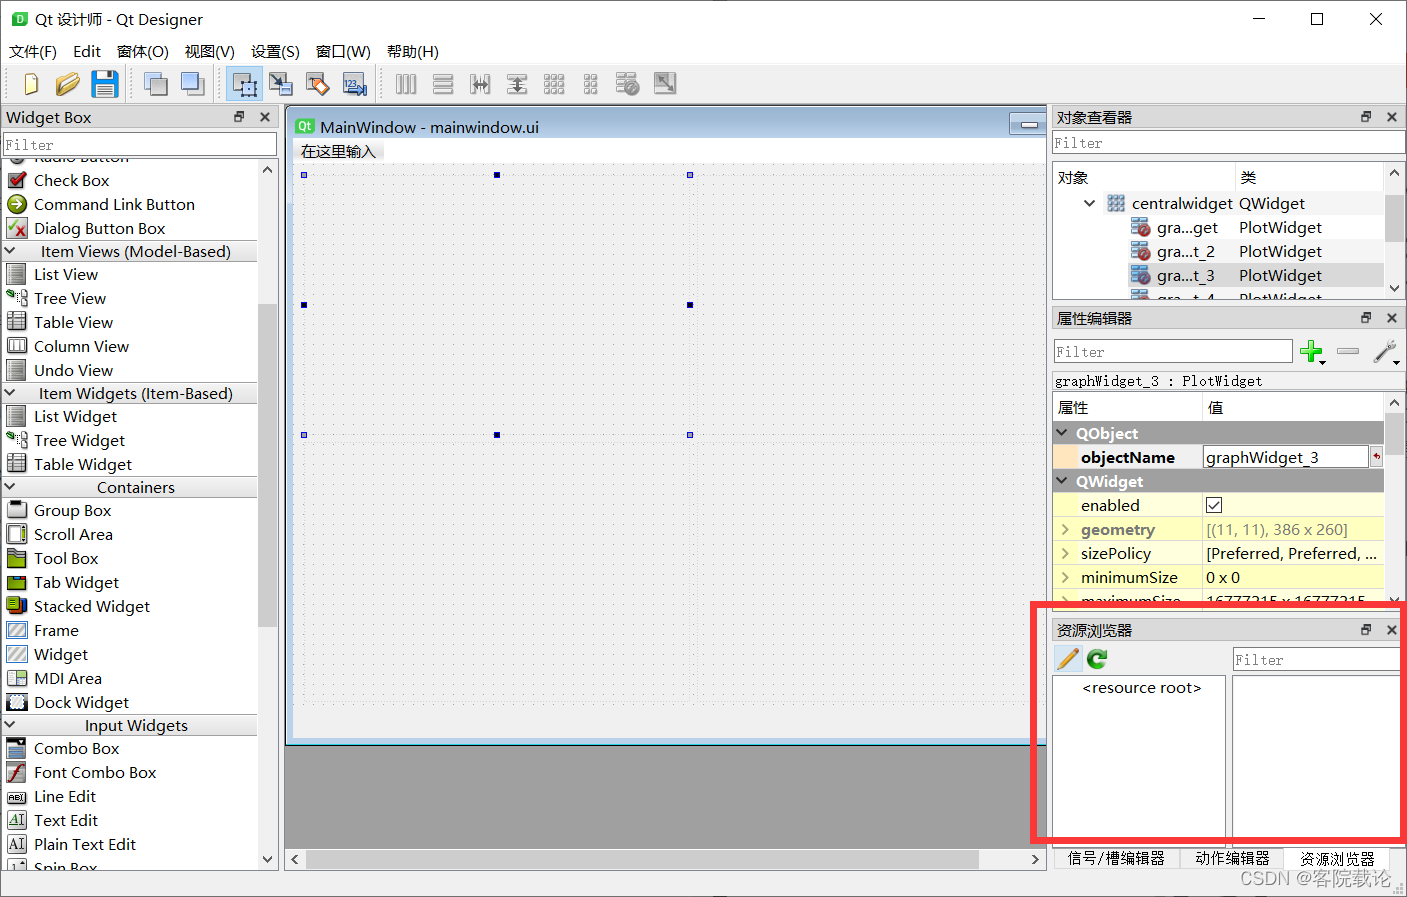Viewport: 1407px width, 897px height.
Task: Select the Edit Widgets mode icon
Action: tap(244, 84)
